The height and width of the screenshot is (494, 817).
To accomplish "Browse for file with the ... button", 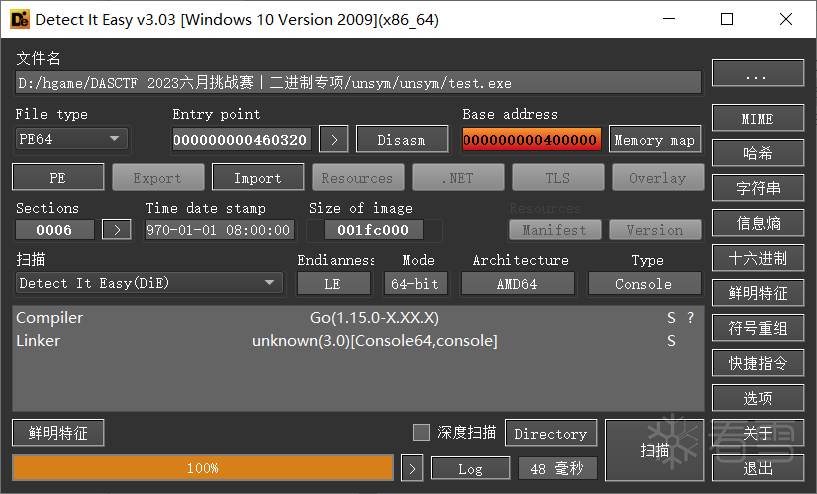I will tap(758, 73).
